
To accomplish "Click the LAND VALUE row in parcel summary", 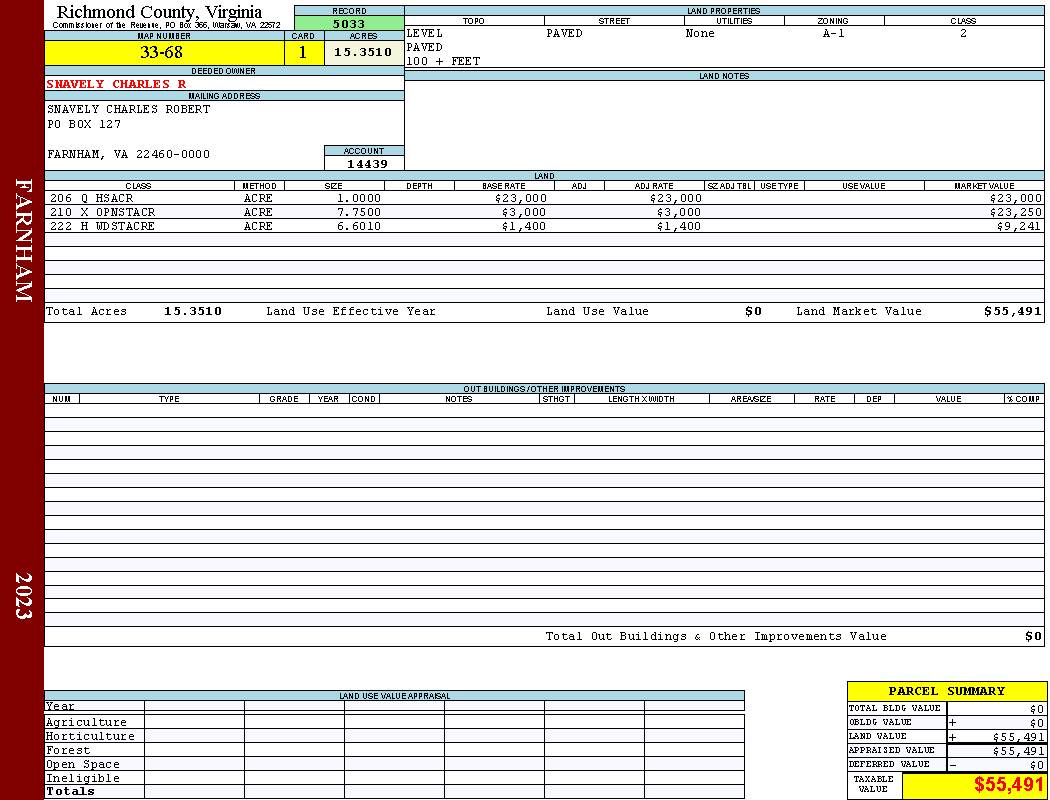I will (946, 736).
